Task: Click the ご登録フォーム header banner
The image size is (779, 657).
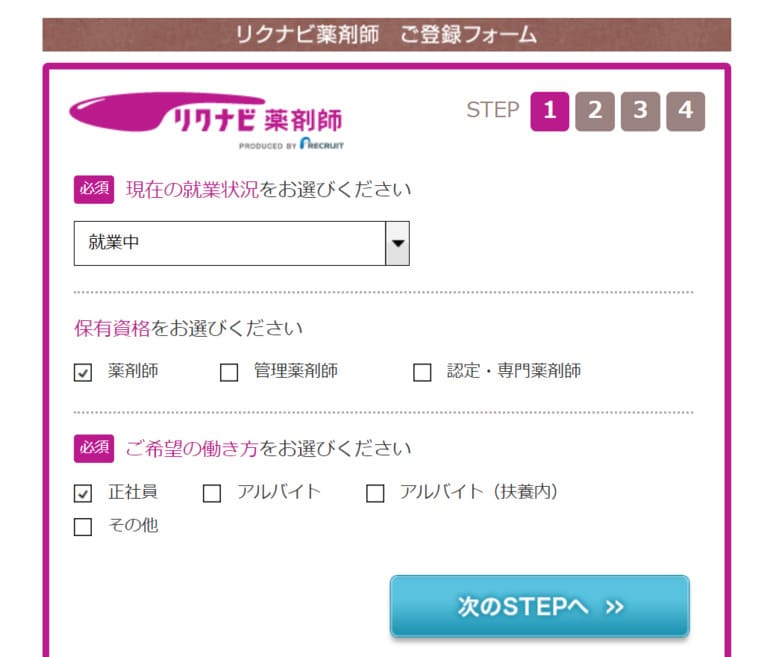Action: tap(387, 35)
